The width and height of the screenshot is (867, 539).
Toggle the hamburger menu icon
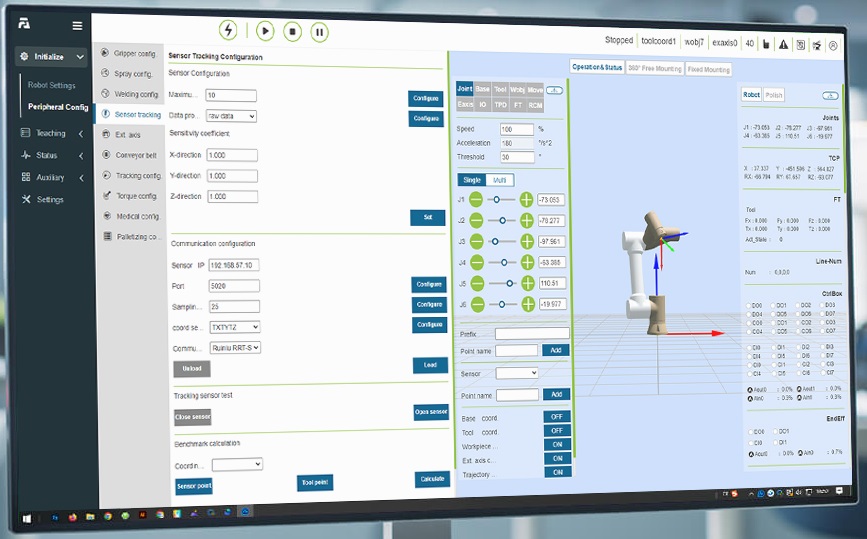pyautogui.click(x=77, y=25)
